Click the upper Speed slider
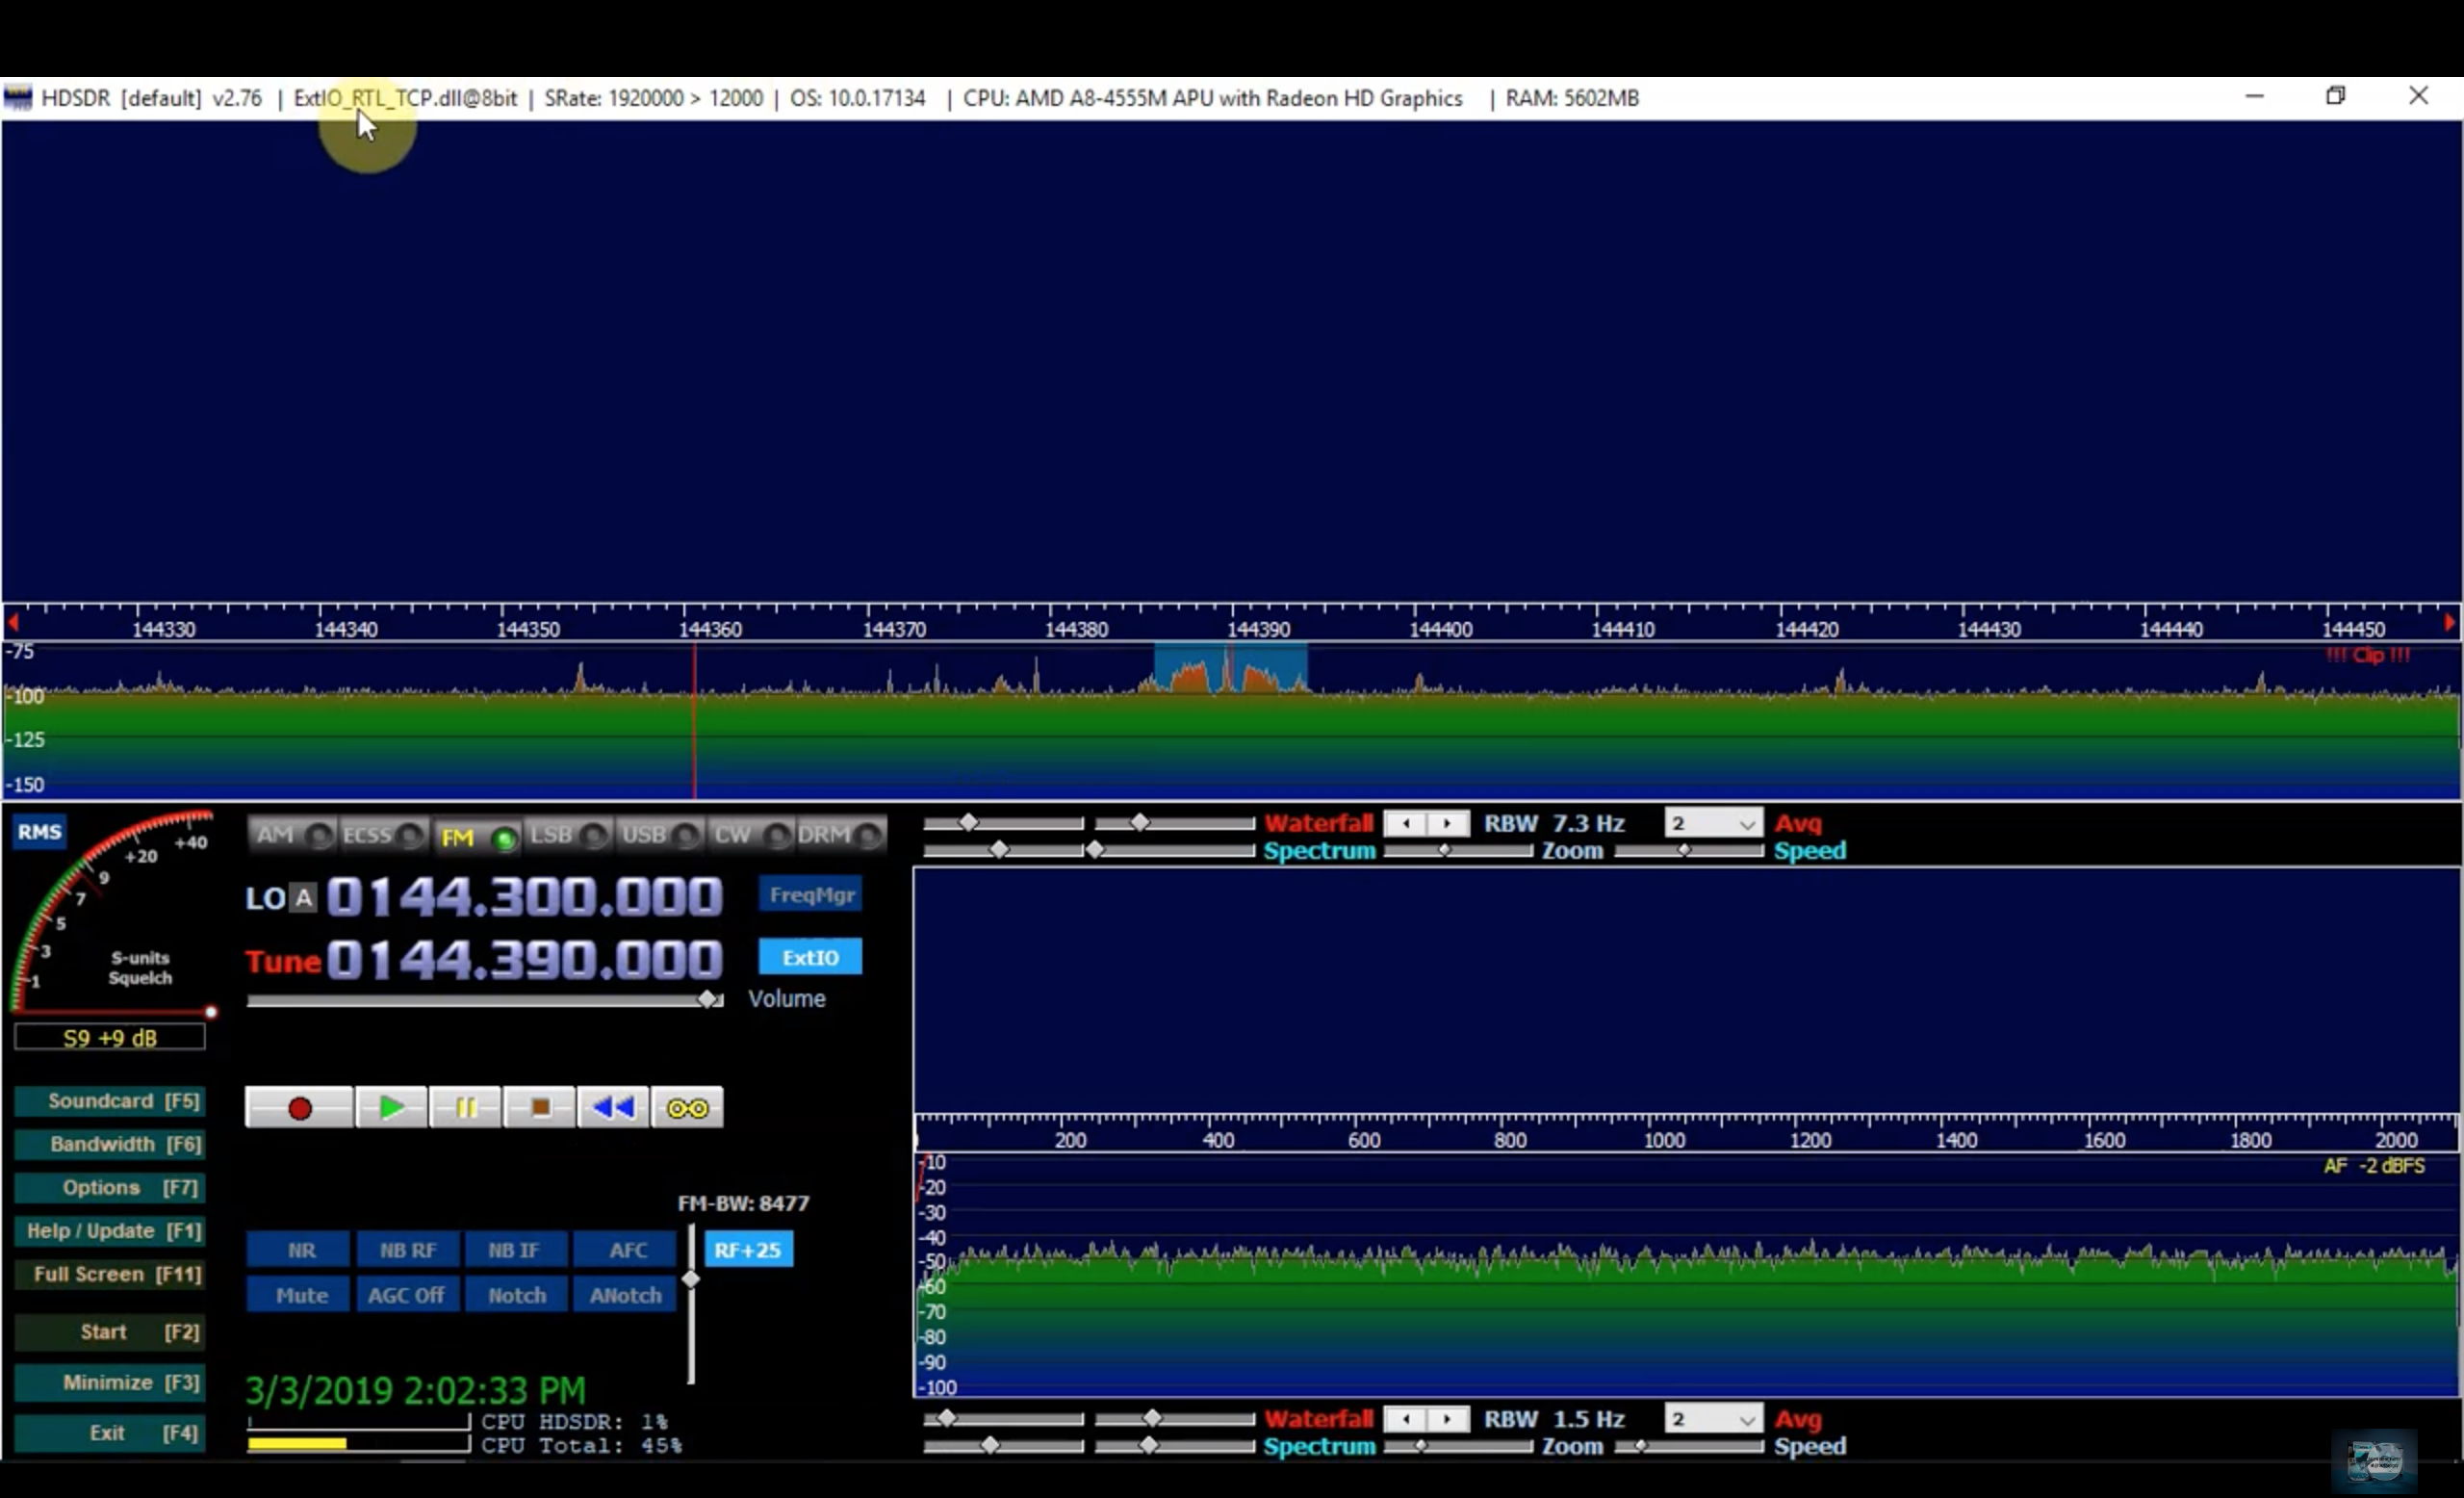The width and height of the screenshot is (2464, 1498). tap(1689, 851)
